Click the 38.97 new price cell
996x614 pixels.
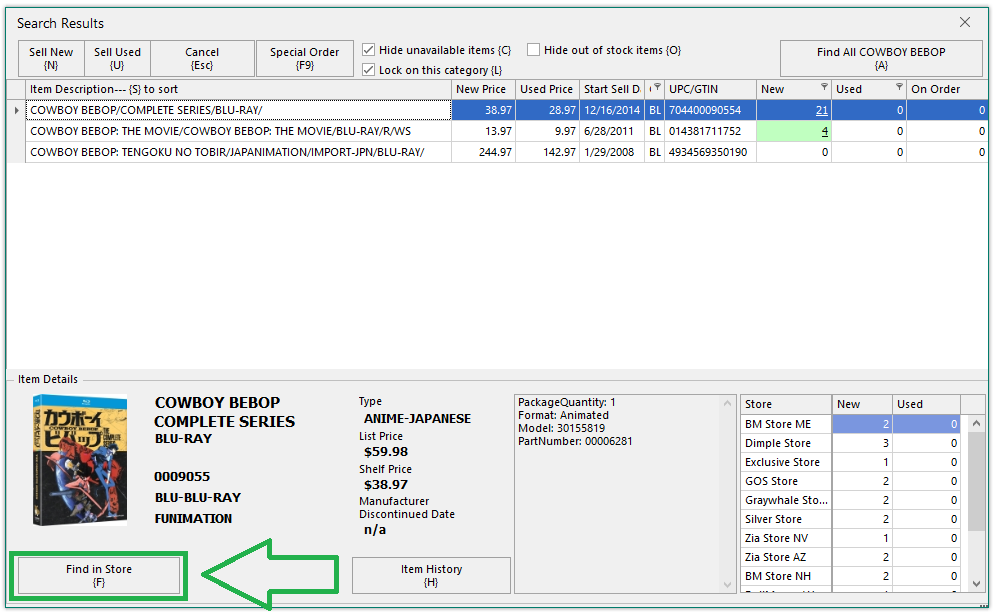[x=483, y=110]
